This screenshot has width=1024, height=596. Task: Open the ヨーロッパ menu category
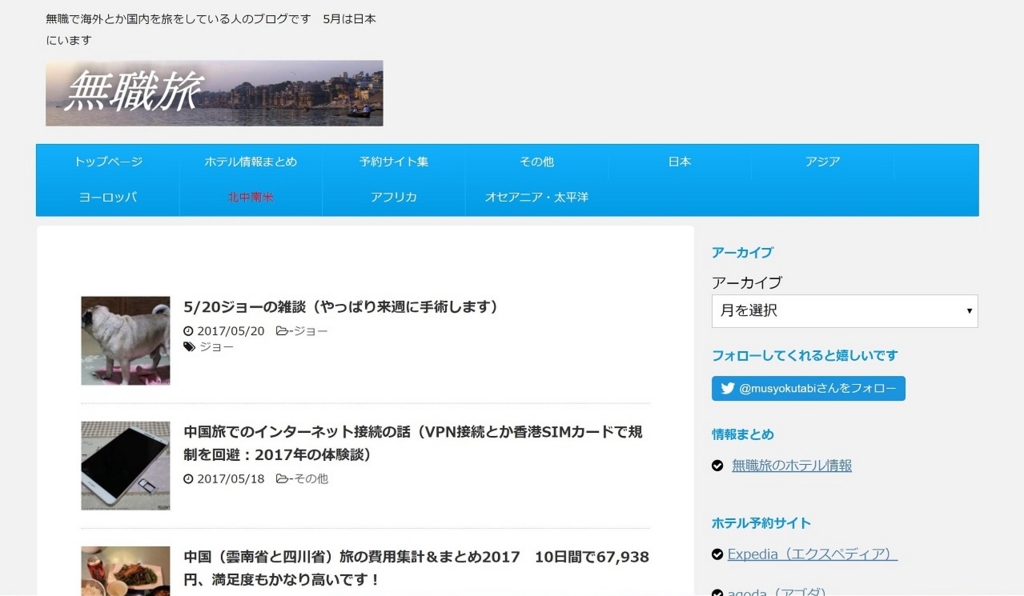108,197
